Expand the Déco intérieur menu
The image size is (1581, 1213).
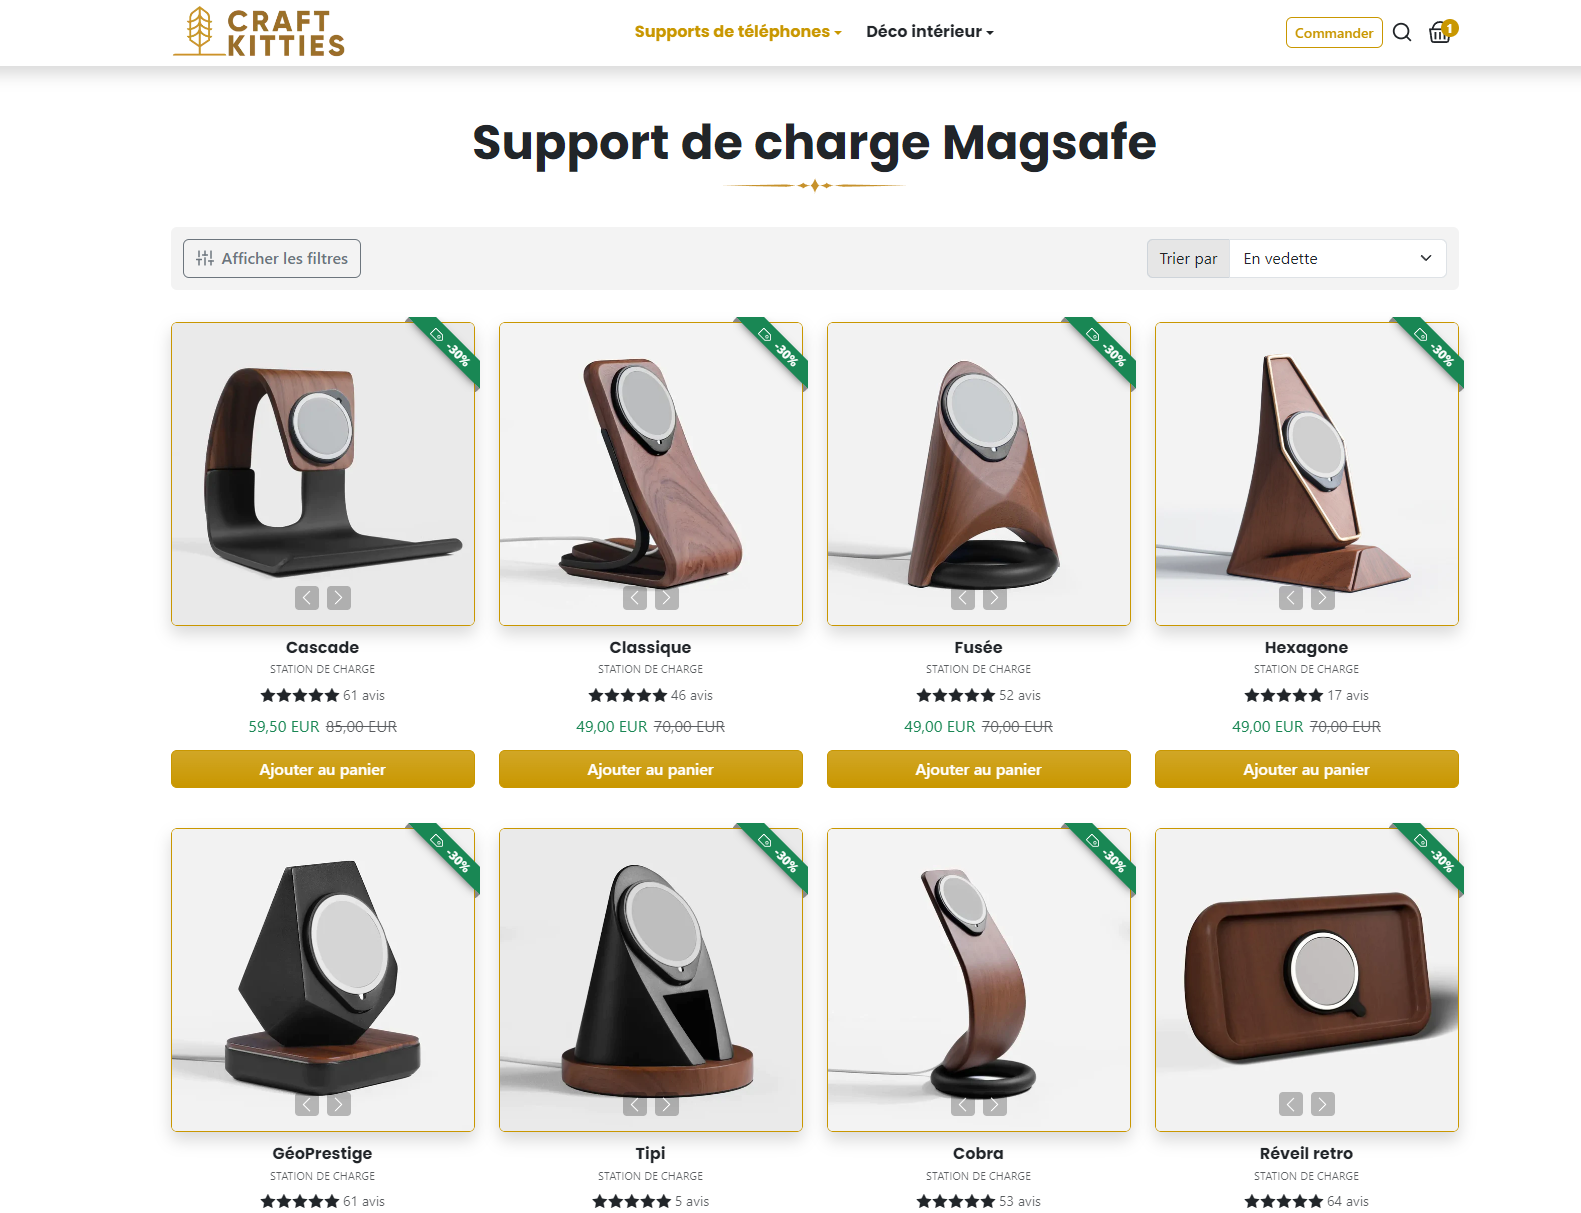point(930,32)
